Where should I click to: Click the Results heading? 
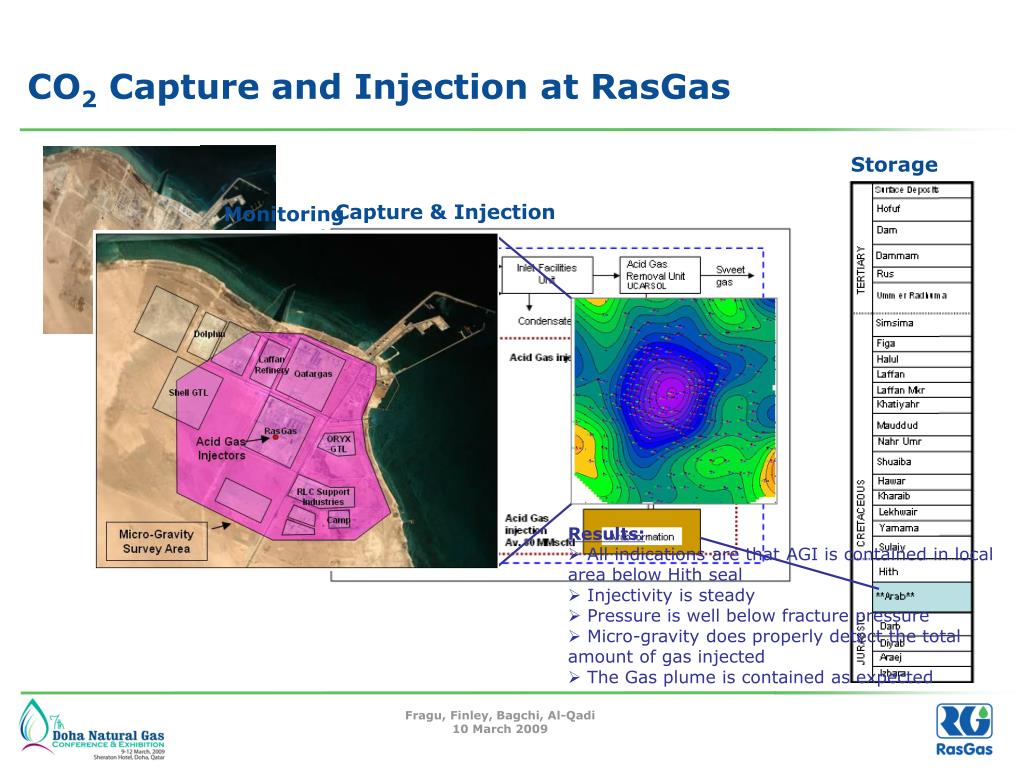[x=605, y=534]
